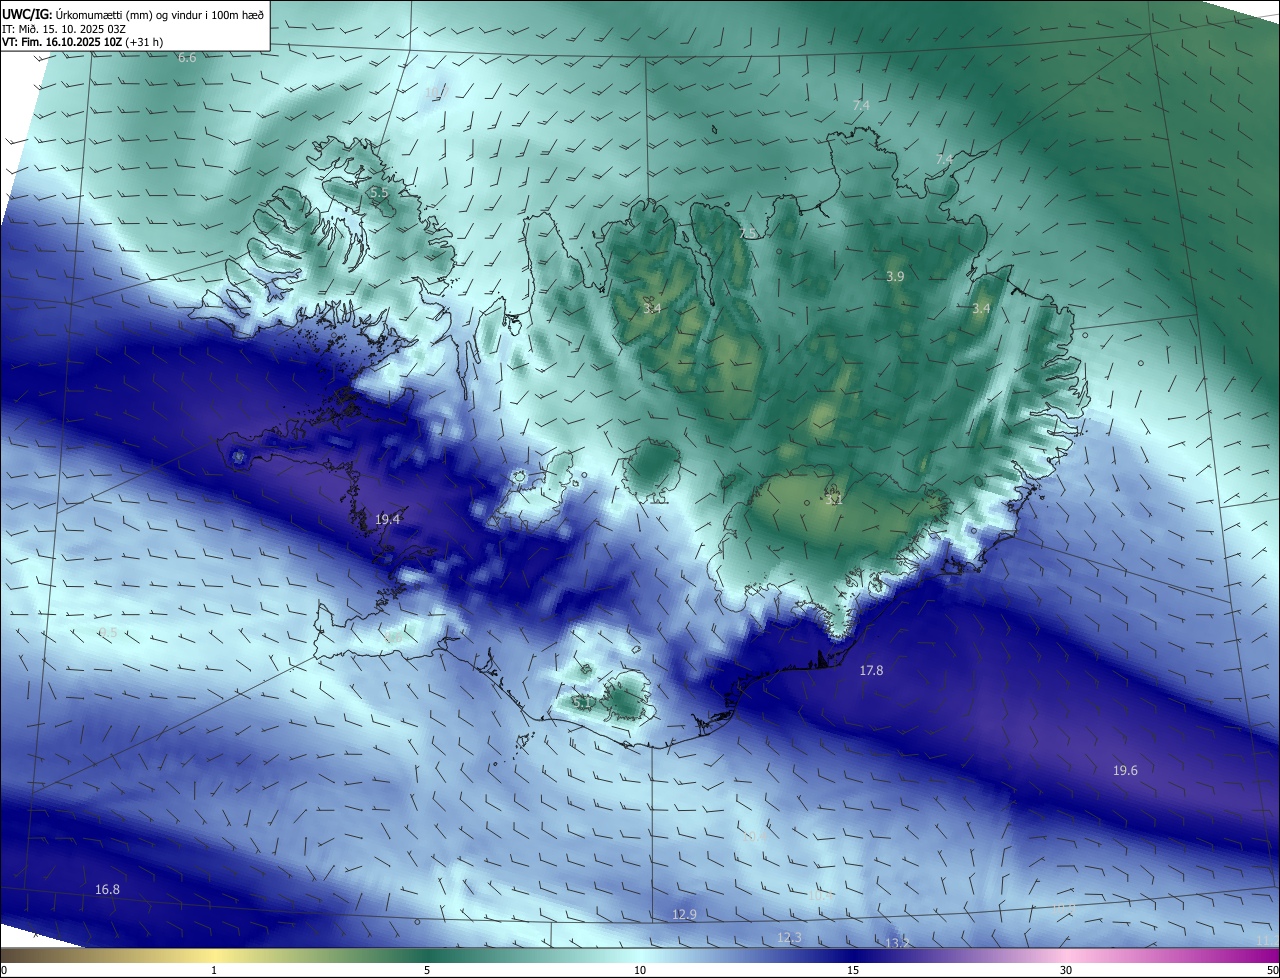This screenshot has width=1280, height=978.
Task: Click the 7.5 value label on the map
Action: 747,233
